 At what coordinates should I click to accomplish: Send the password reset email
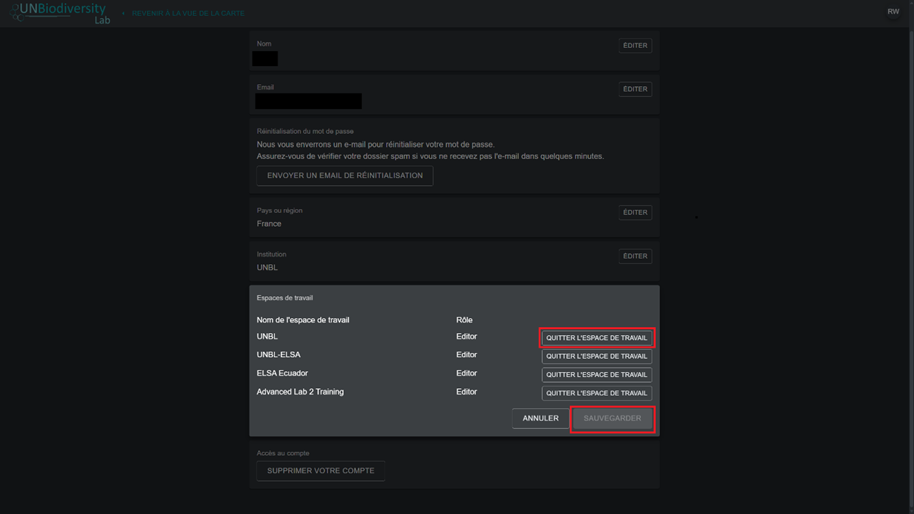point(344,176)
